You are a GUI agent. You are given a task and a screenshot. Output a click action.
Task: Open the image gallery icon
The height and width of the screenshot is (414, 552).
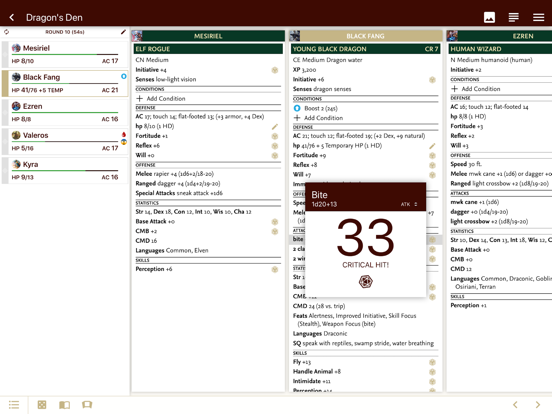[x=489, y=17]
